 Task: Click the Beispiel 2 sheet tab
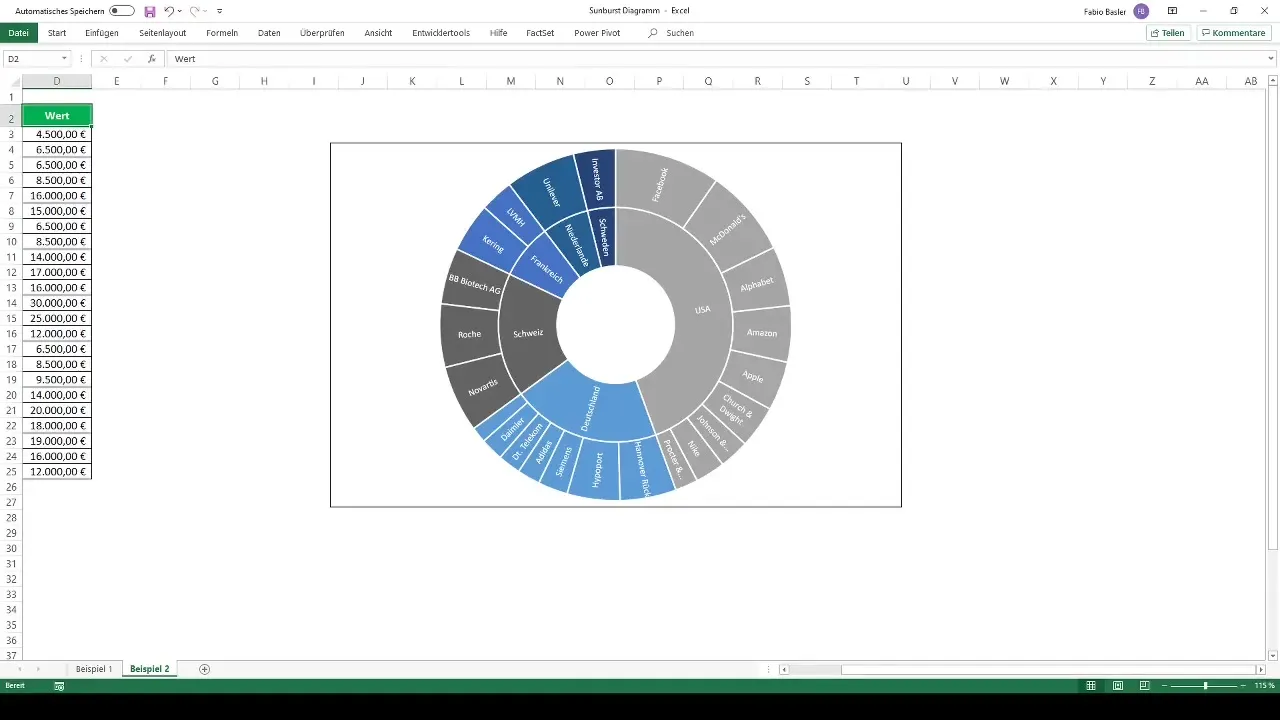[150, 669]
